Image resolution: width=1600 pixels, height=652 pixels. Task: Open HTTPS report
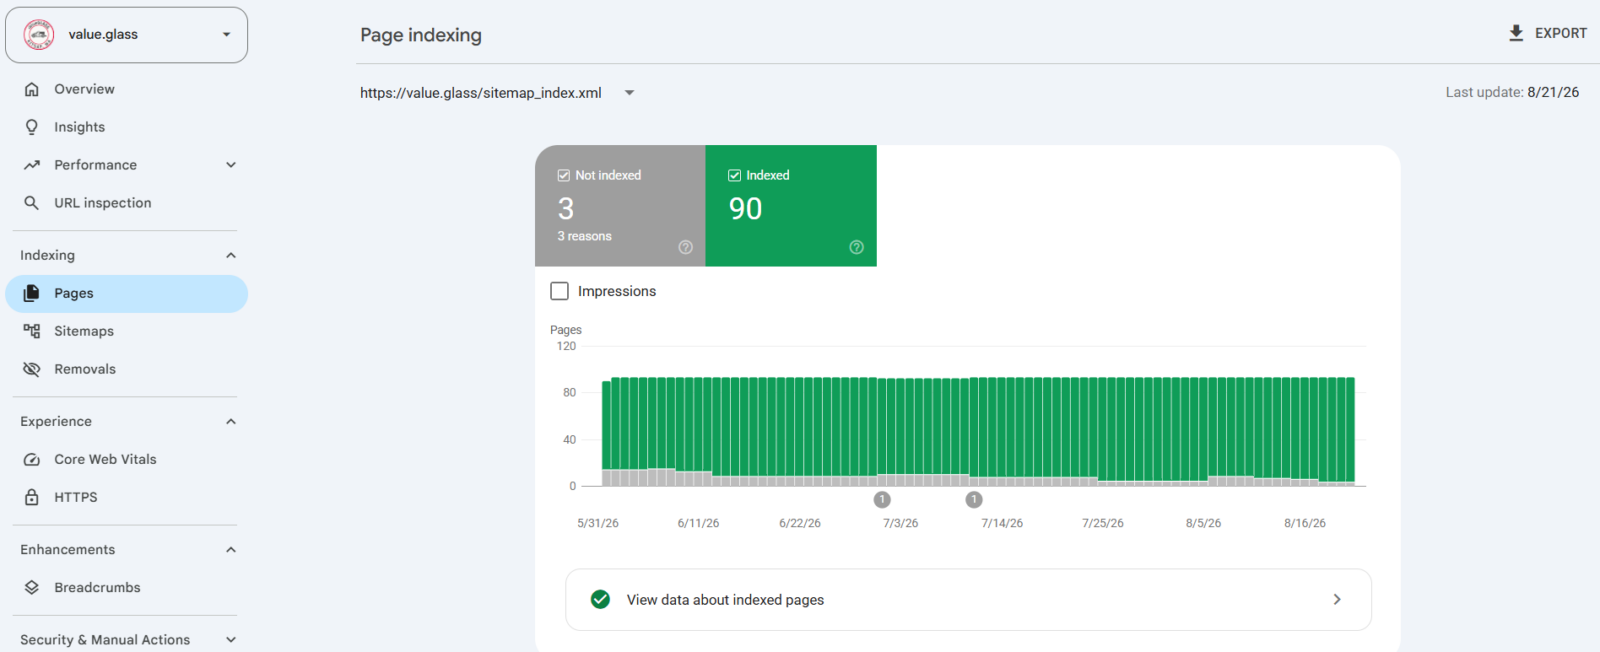coord(126,497)
